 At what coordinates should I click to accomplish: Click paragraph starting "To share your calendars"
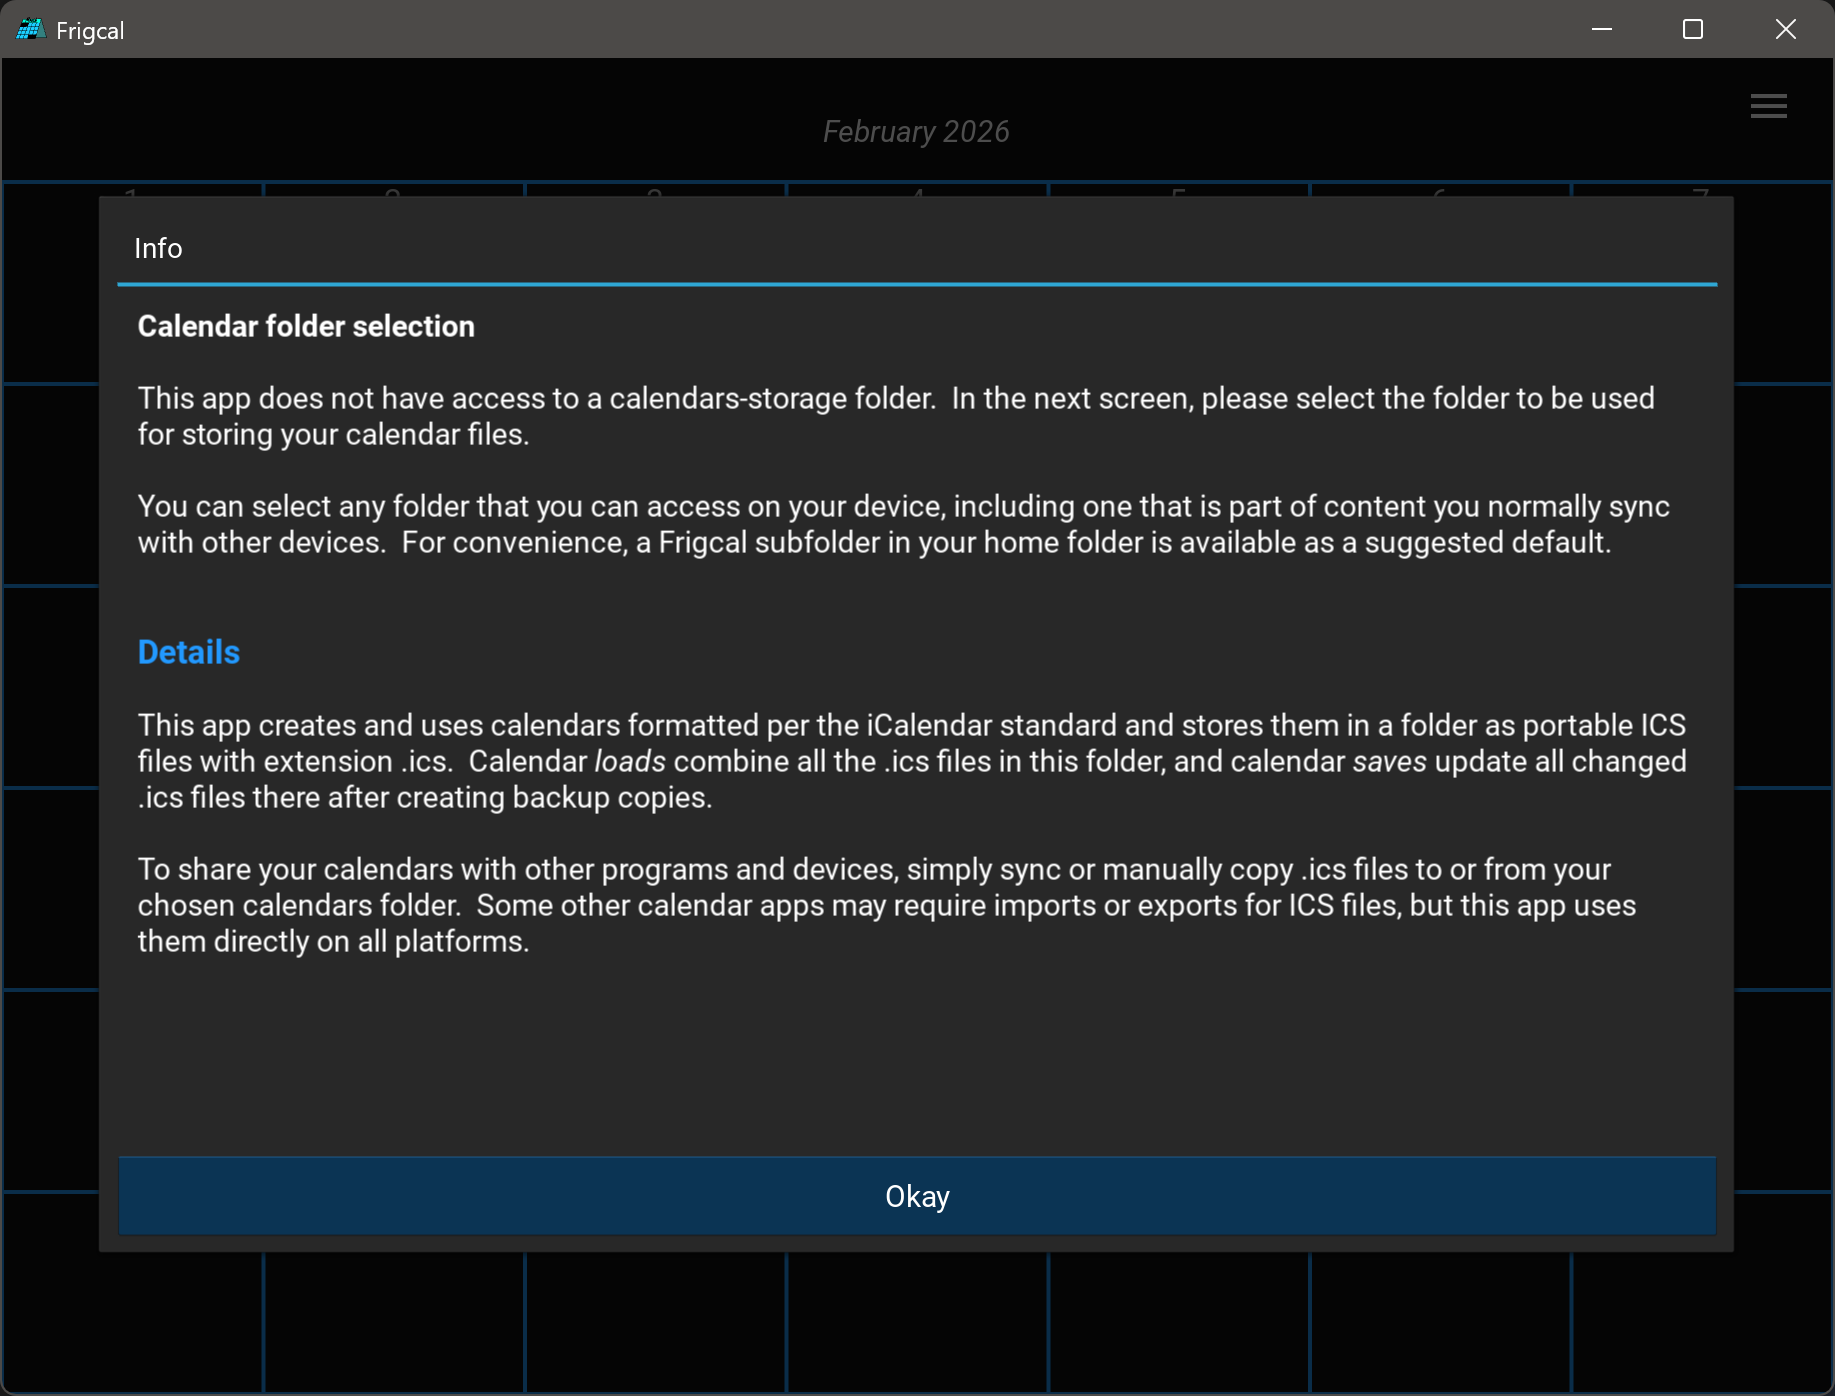coord(886,905)
